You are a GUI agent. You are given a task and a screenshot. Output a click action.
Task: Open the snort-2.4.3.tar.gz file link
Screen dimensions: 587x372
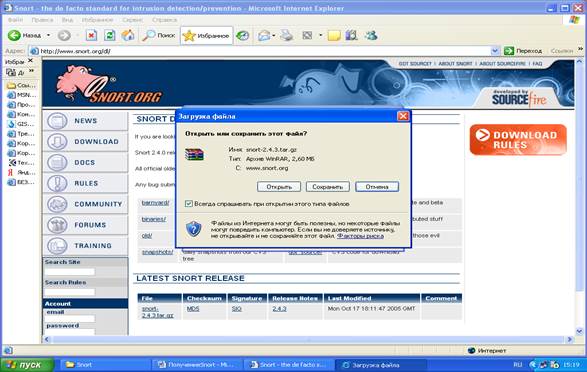coord(157,312)
